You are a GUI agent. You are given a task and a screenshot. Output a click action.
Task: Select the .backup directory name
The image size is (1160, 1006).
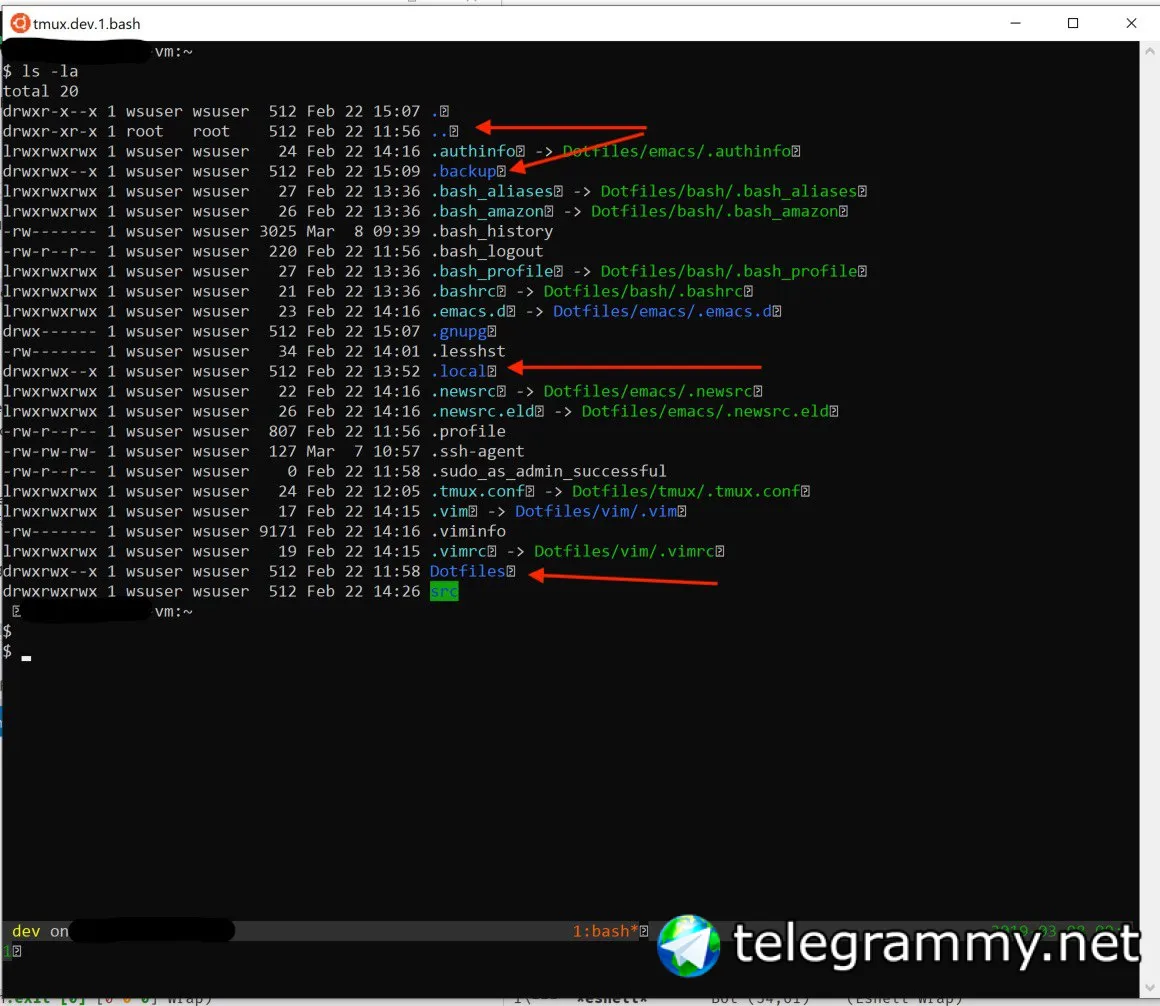coord(463,171)
